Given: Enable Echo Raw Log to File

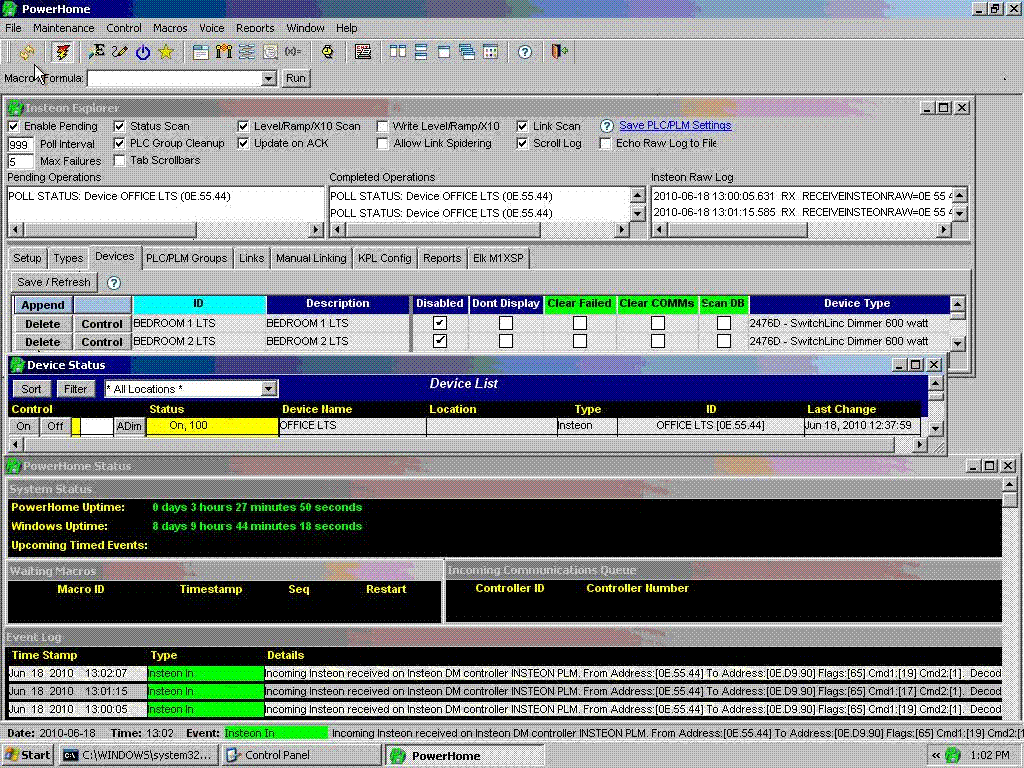Looking at the screenshot, I should pyautogui.click(x=605, y=143).
